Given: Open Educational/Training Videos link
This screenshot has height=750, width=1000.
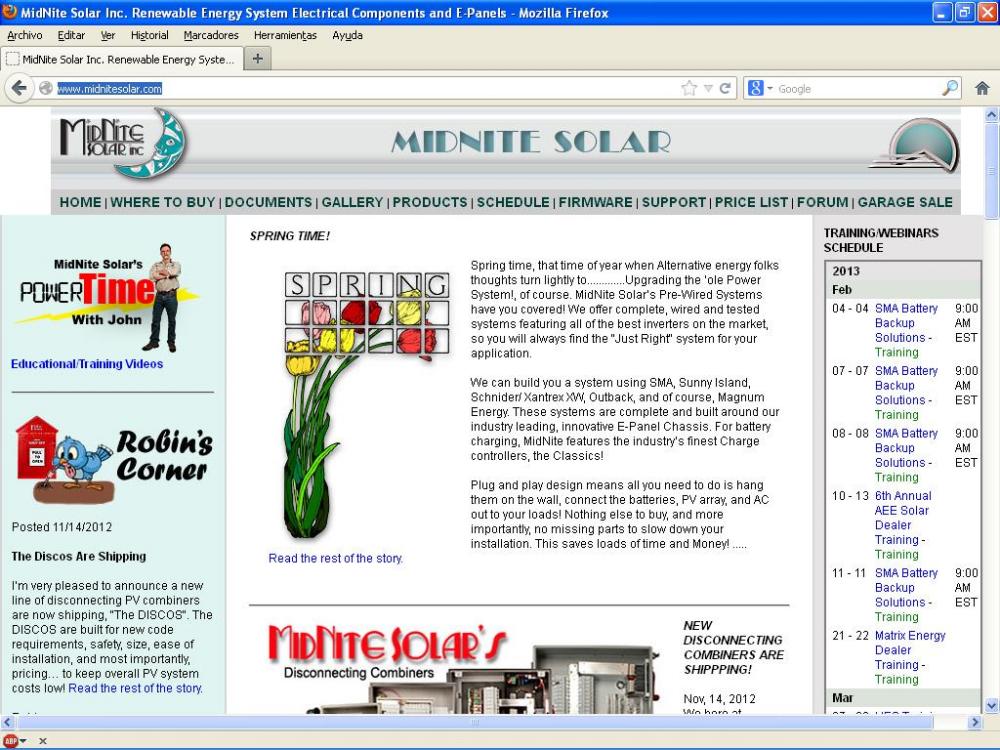Looking at the screenshot, I should pos(87,364).
